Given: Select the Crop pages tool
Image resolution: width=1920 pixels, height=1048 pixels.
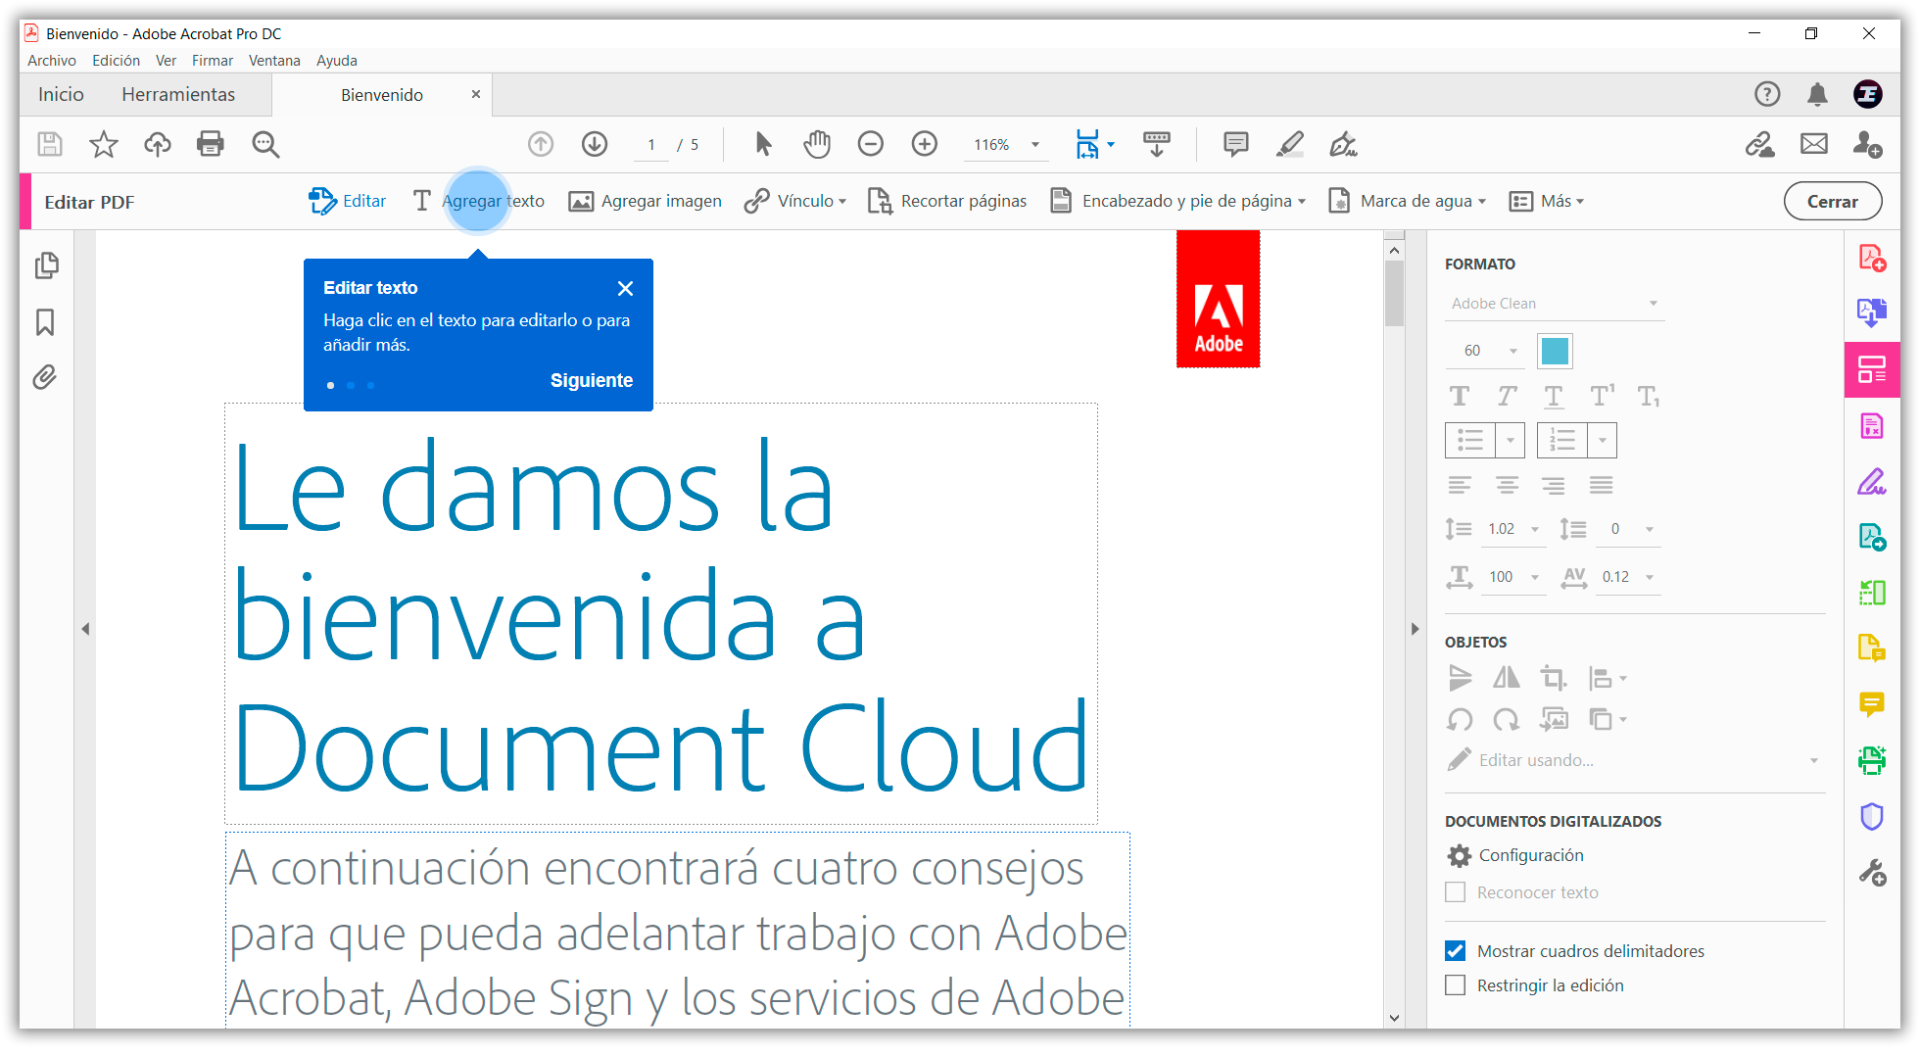Looking at the screenshot, I should click(x=947, y=201).
